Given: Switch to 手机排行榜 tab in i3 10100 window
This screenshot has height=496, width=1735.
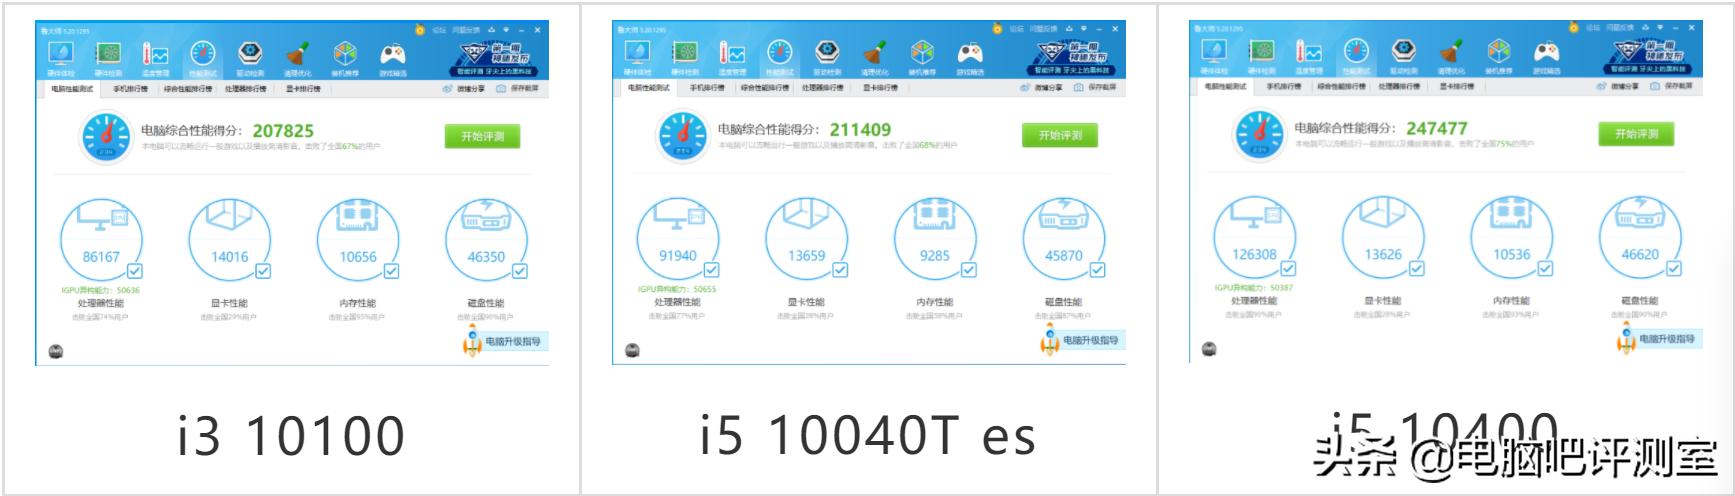Looking at the screenshot, I should coord(131,89).
